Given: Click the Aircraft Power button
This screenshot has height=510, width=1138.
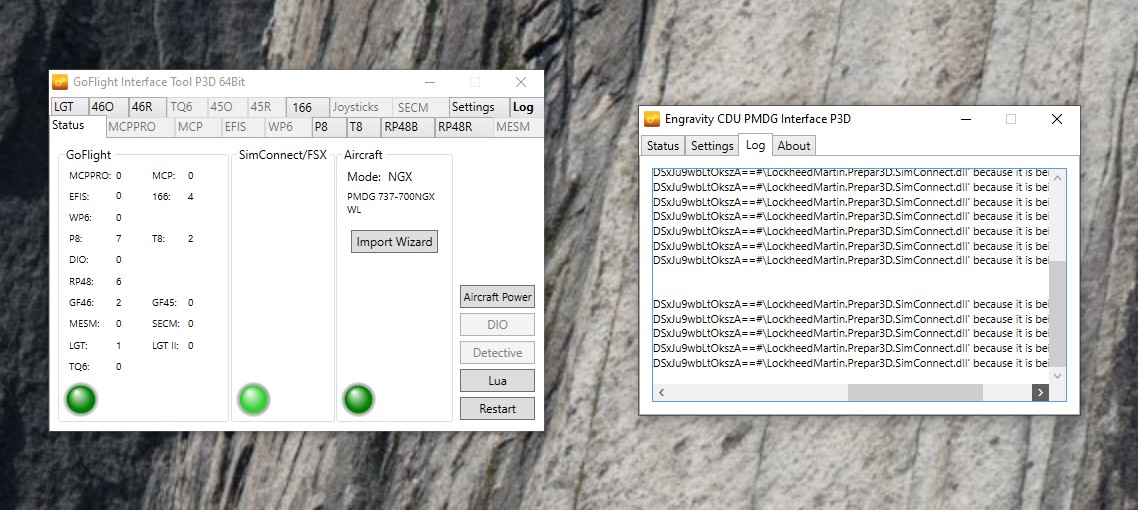Looking at the screenshot, I should click(x=497, y=297).
